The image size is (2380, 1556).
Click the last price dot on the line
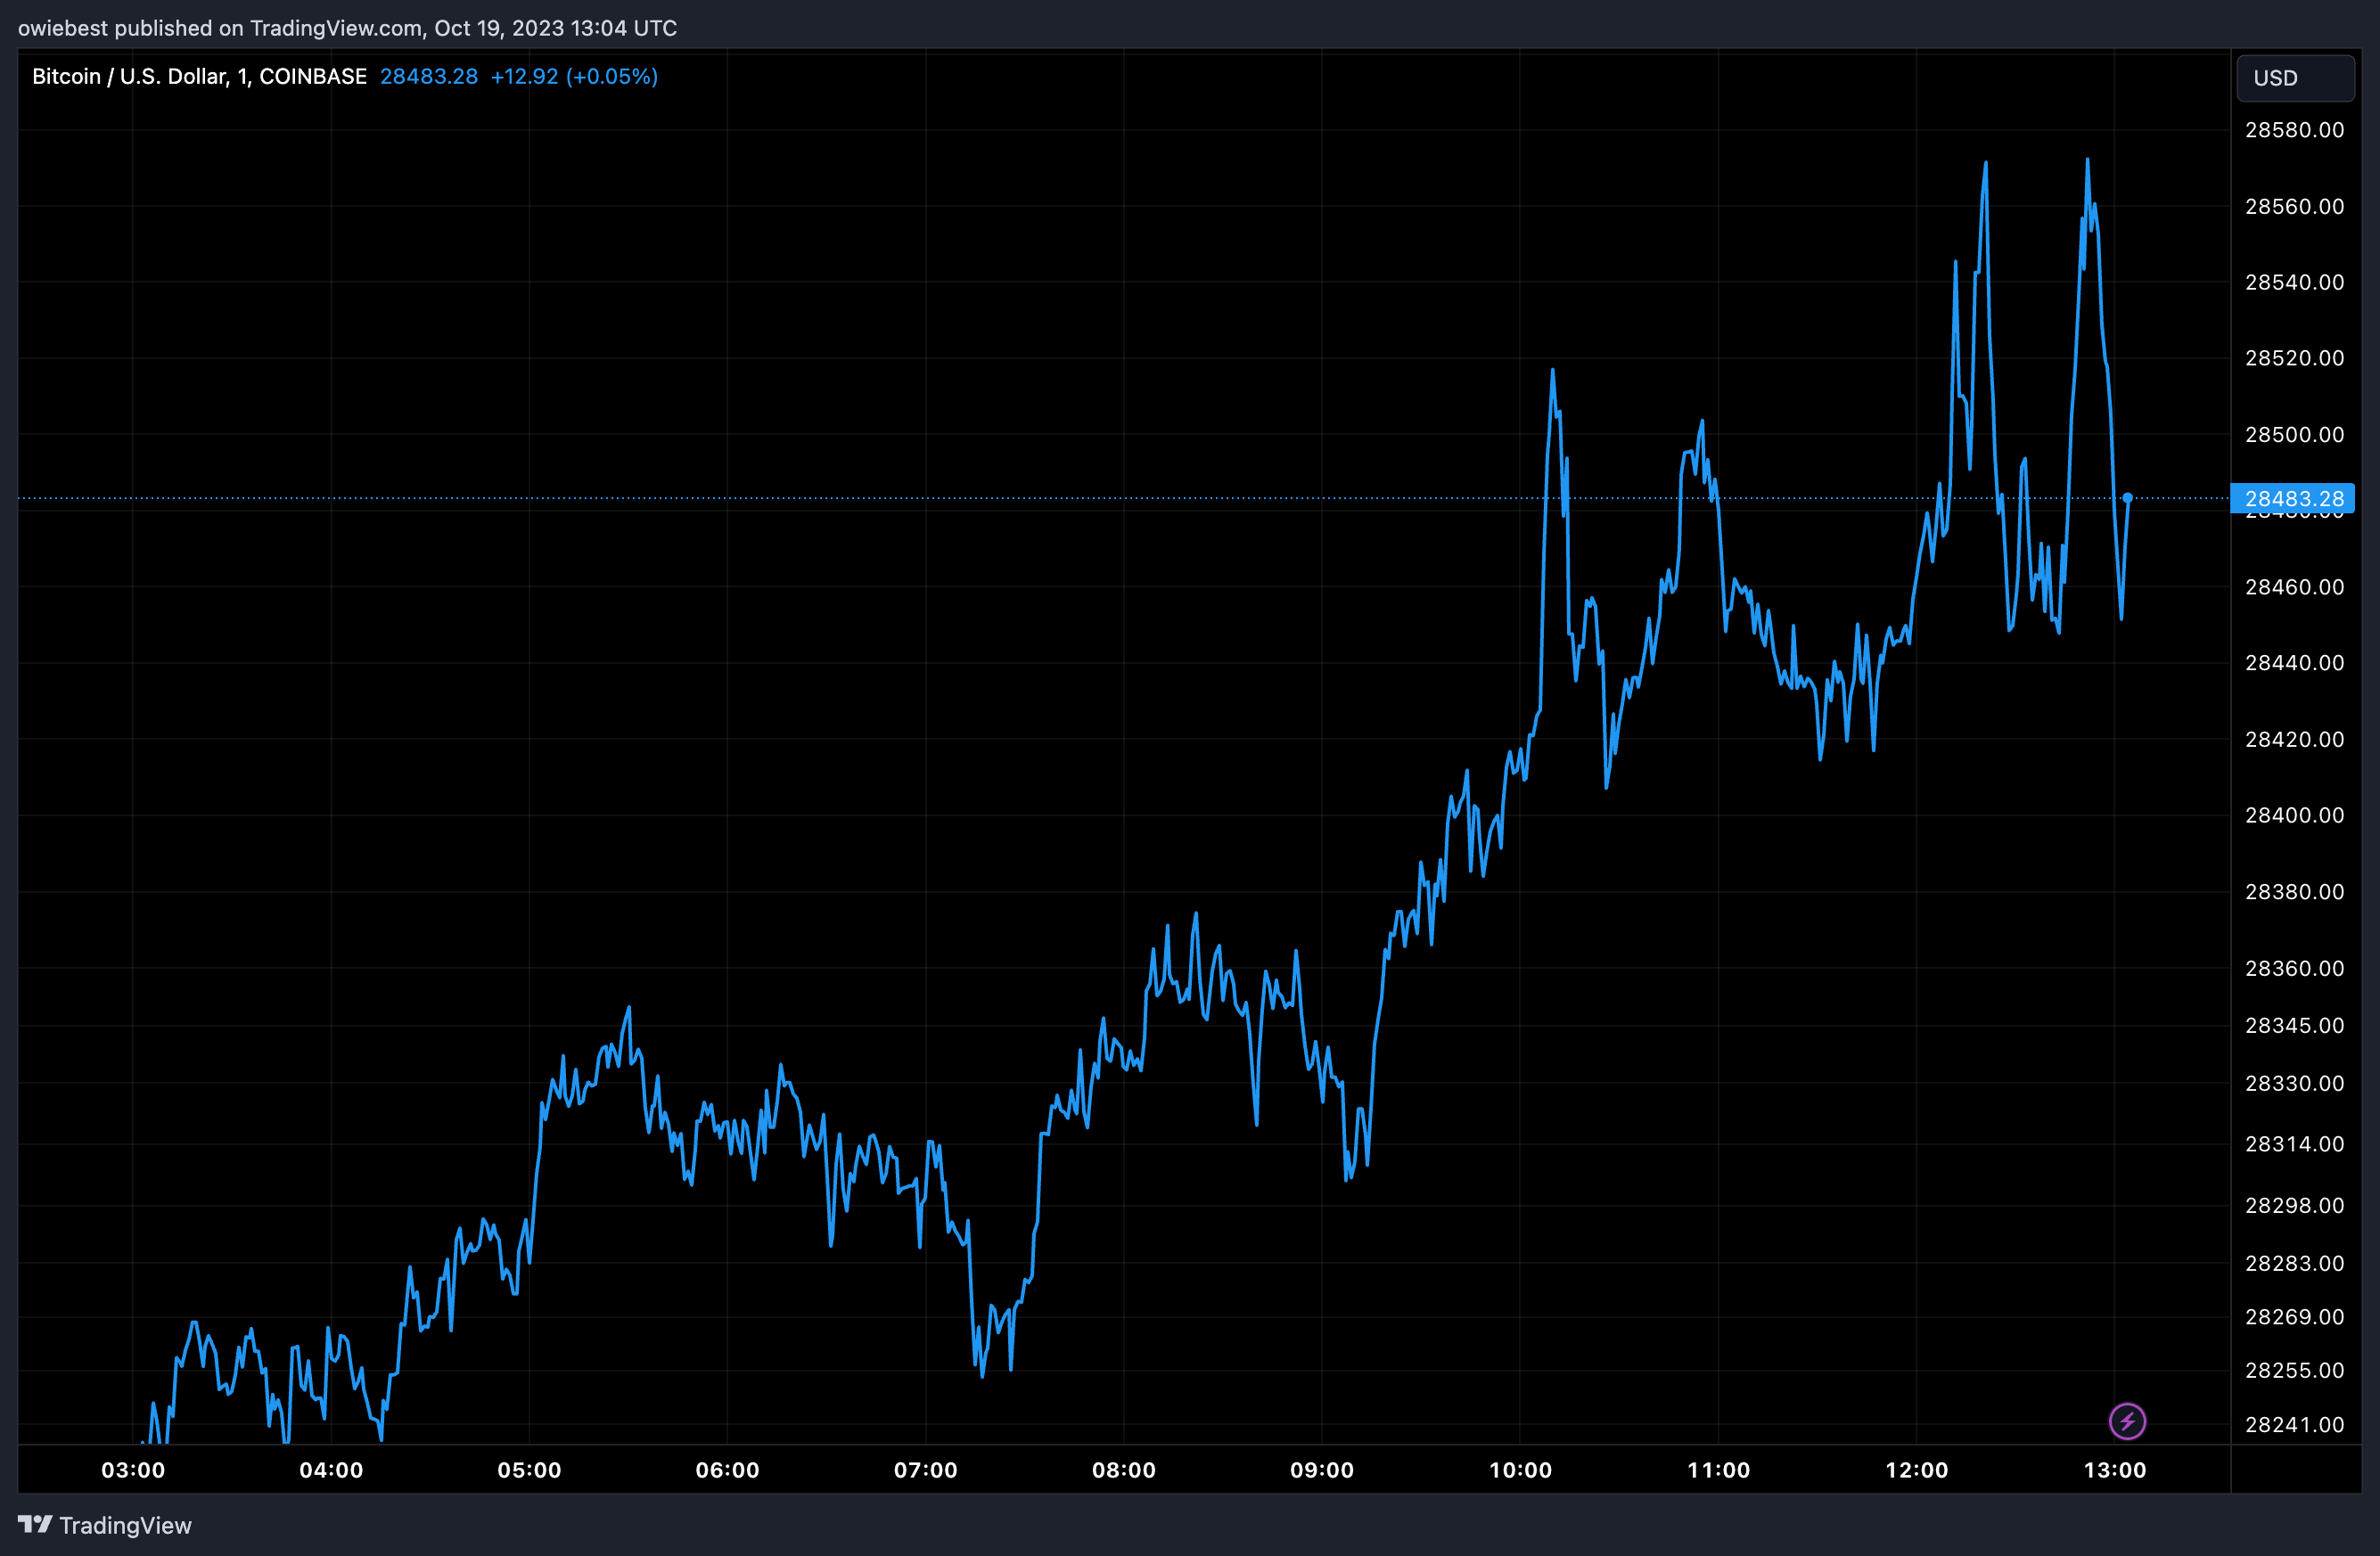click(x=2128, y=497)
